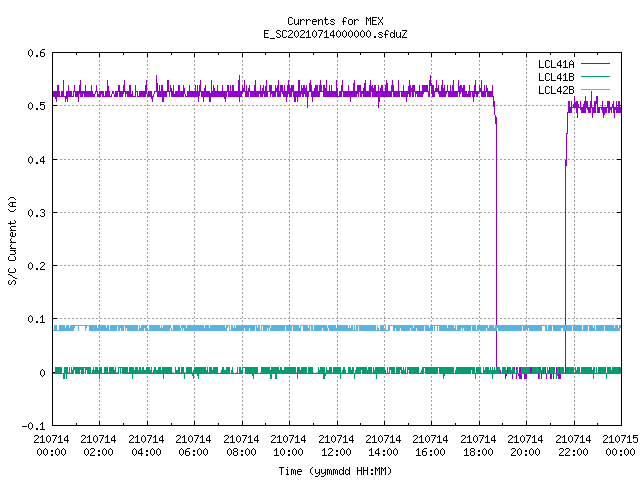Image resolution: width=640 pixels, height=480 pixels.
Task: Click the 06:00 time tick label
Action: (x=193, y=452)
